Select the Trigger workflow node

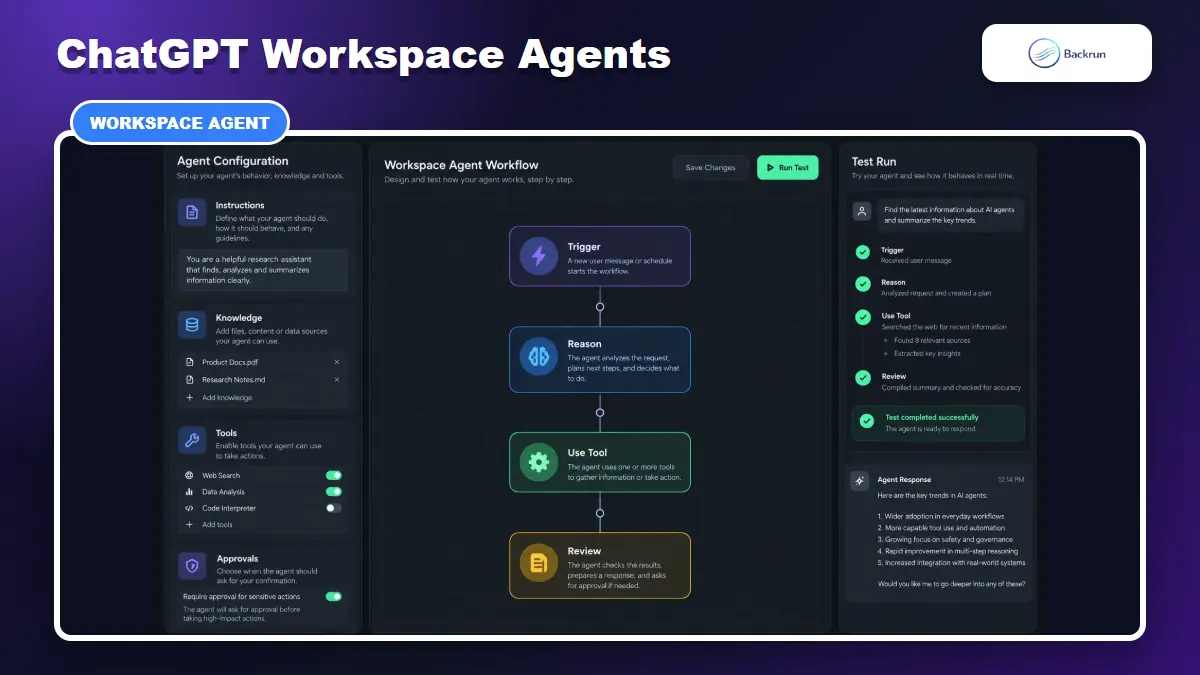point(600,256)
